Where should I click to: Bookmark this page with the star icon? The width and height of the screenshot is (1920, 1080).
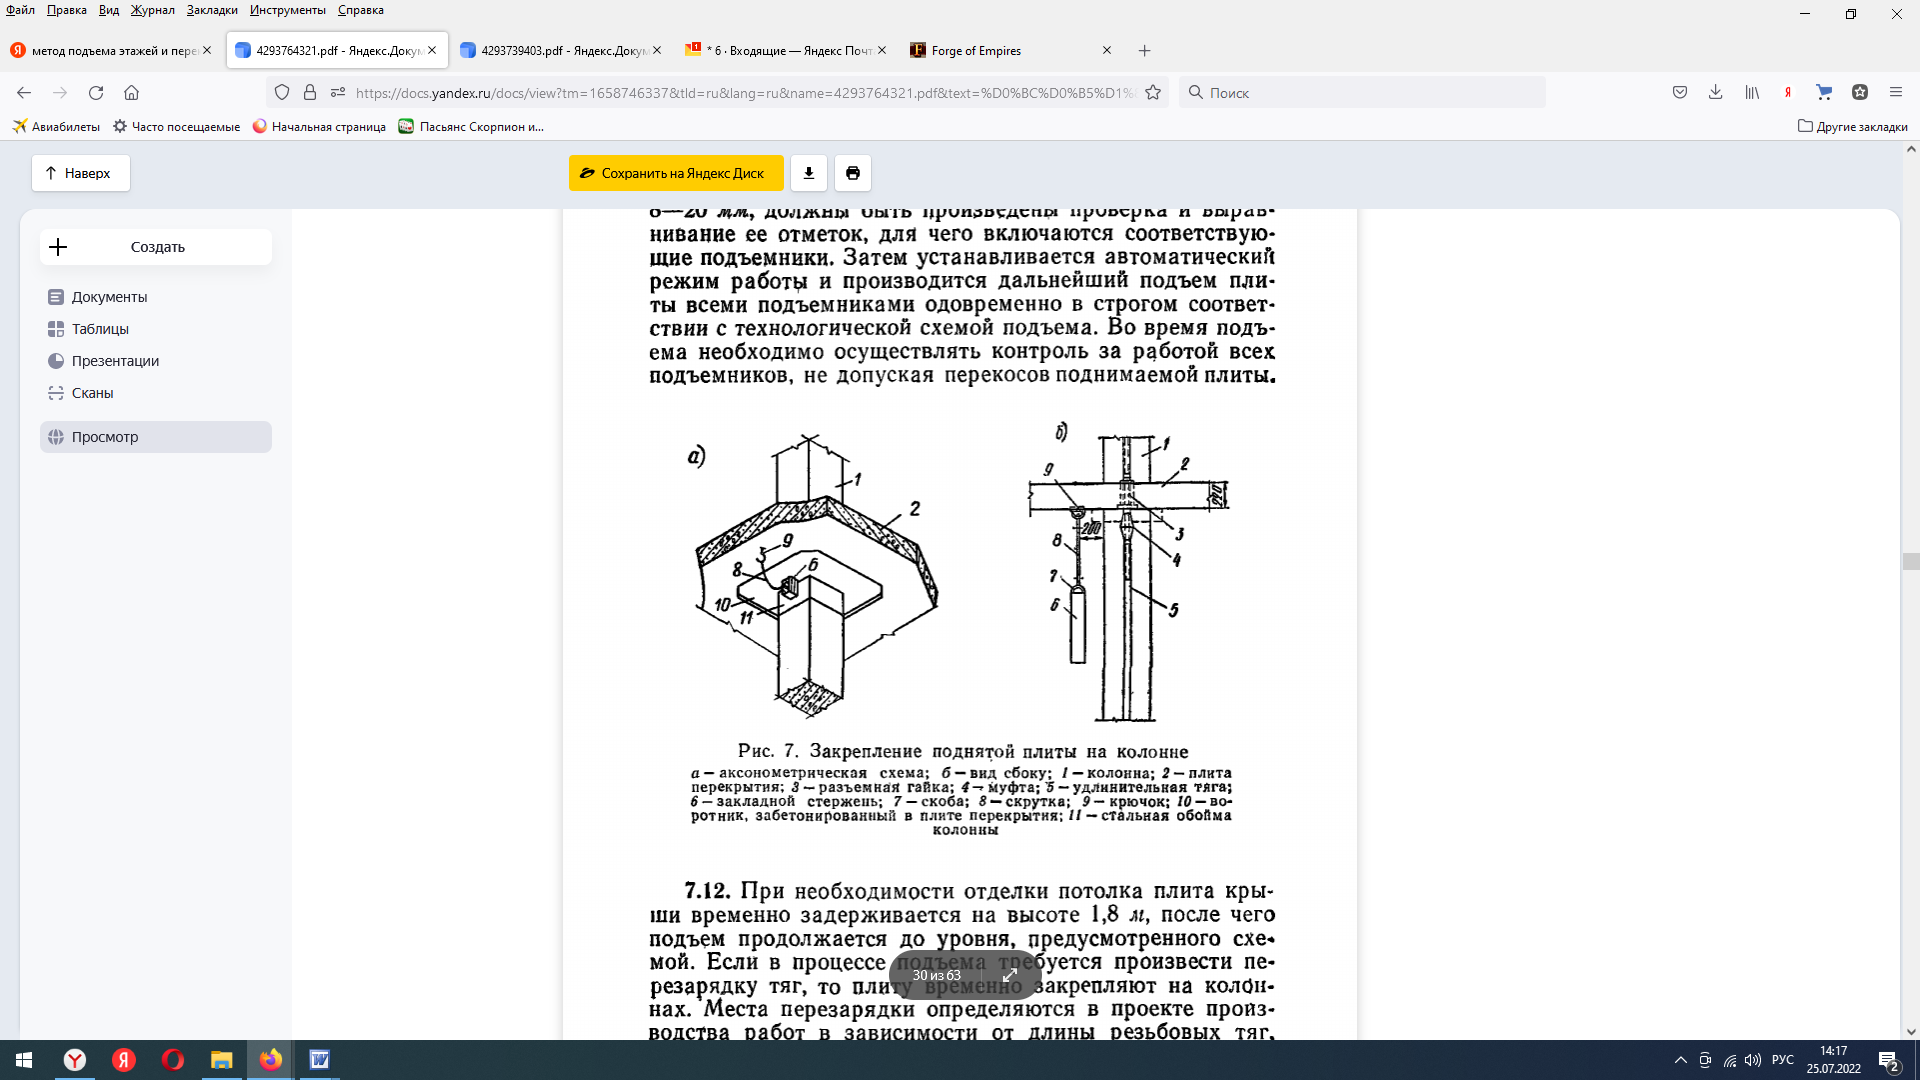(x=1153, y=93)
